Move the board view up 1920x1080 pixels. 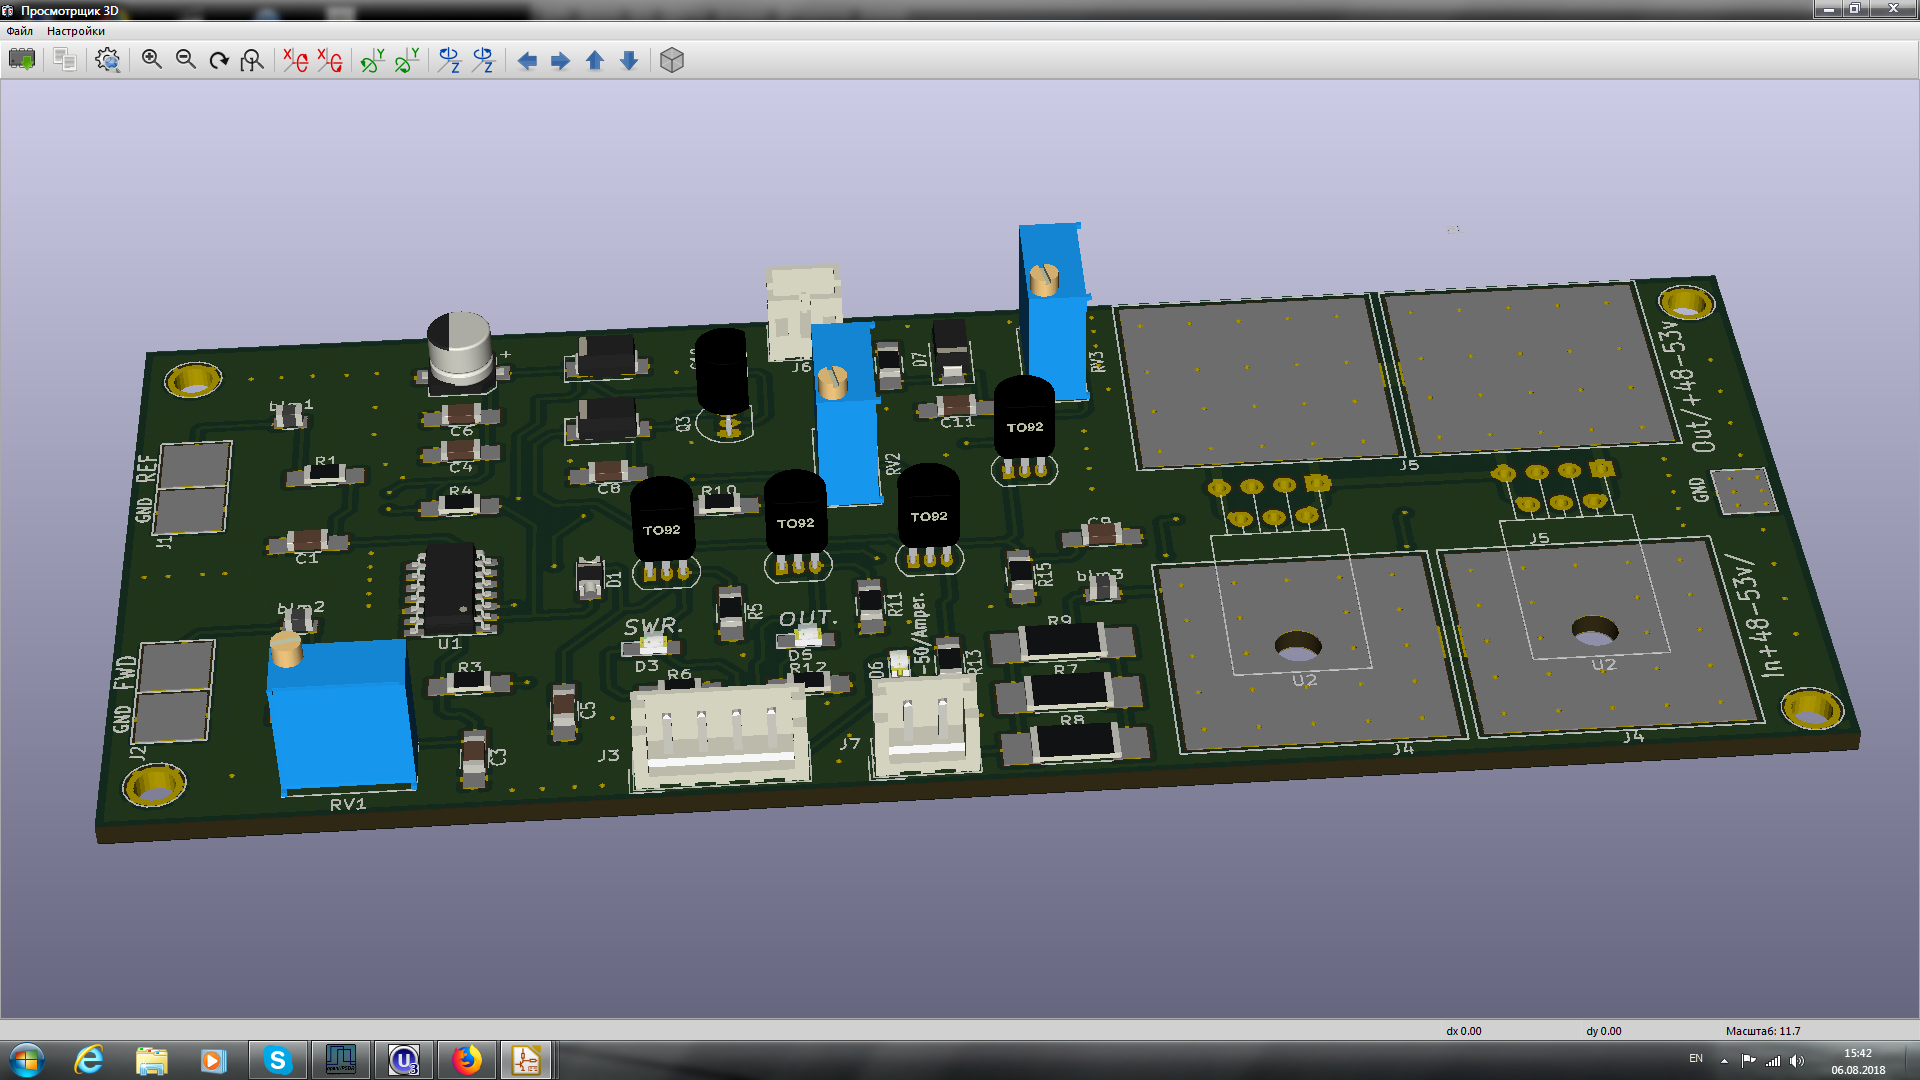point(595,61)
